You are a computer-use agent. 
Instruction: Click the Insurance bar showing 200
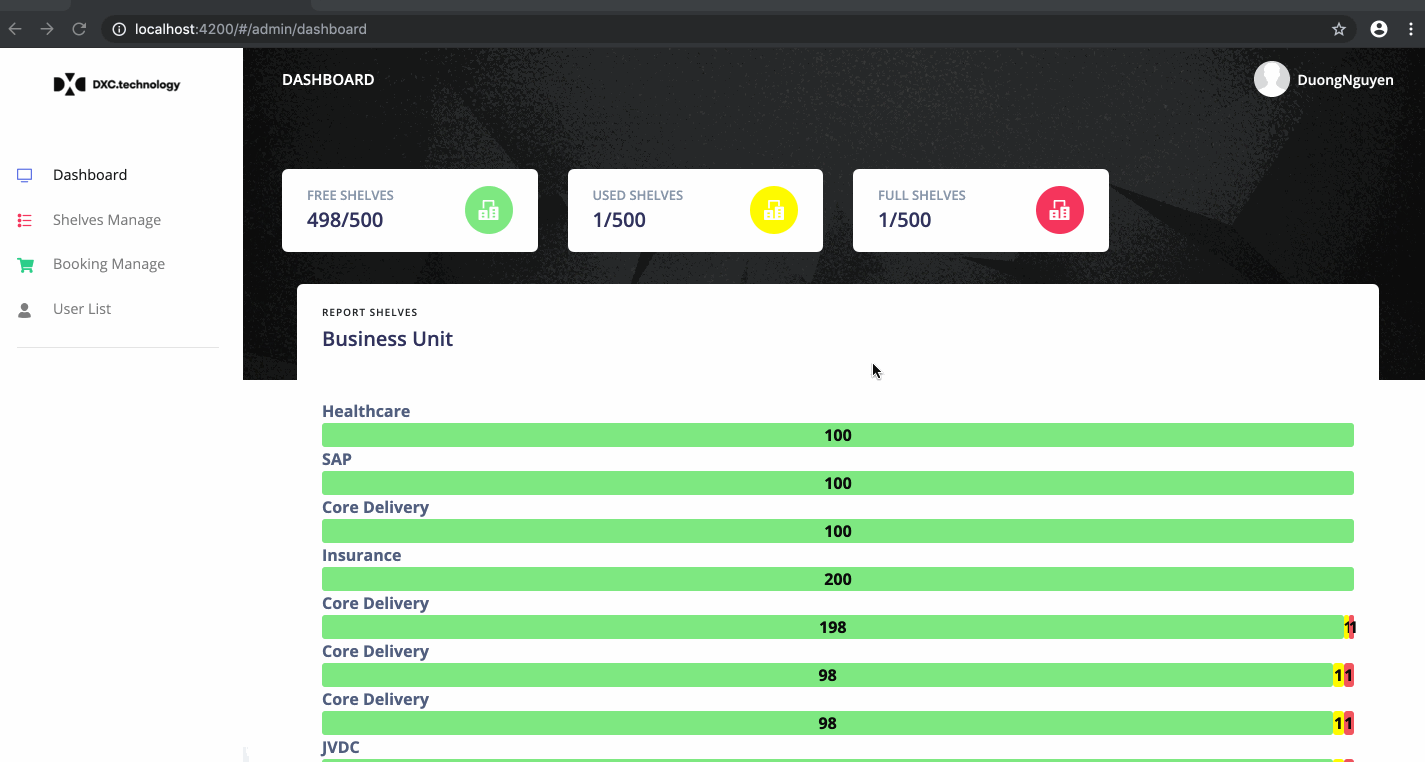838,579
